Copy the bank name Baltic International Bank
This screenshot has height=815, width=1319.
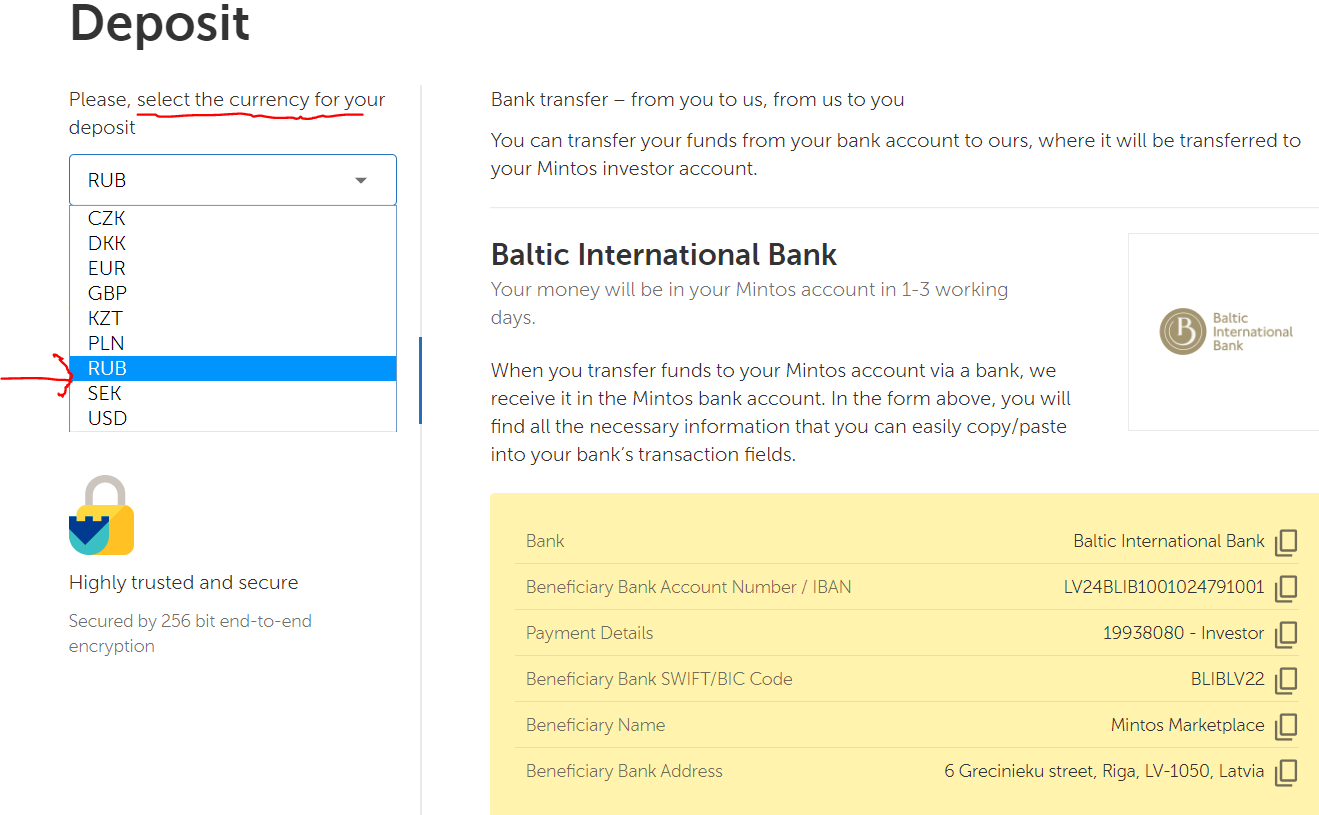(x=1286, y=542)
